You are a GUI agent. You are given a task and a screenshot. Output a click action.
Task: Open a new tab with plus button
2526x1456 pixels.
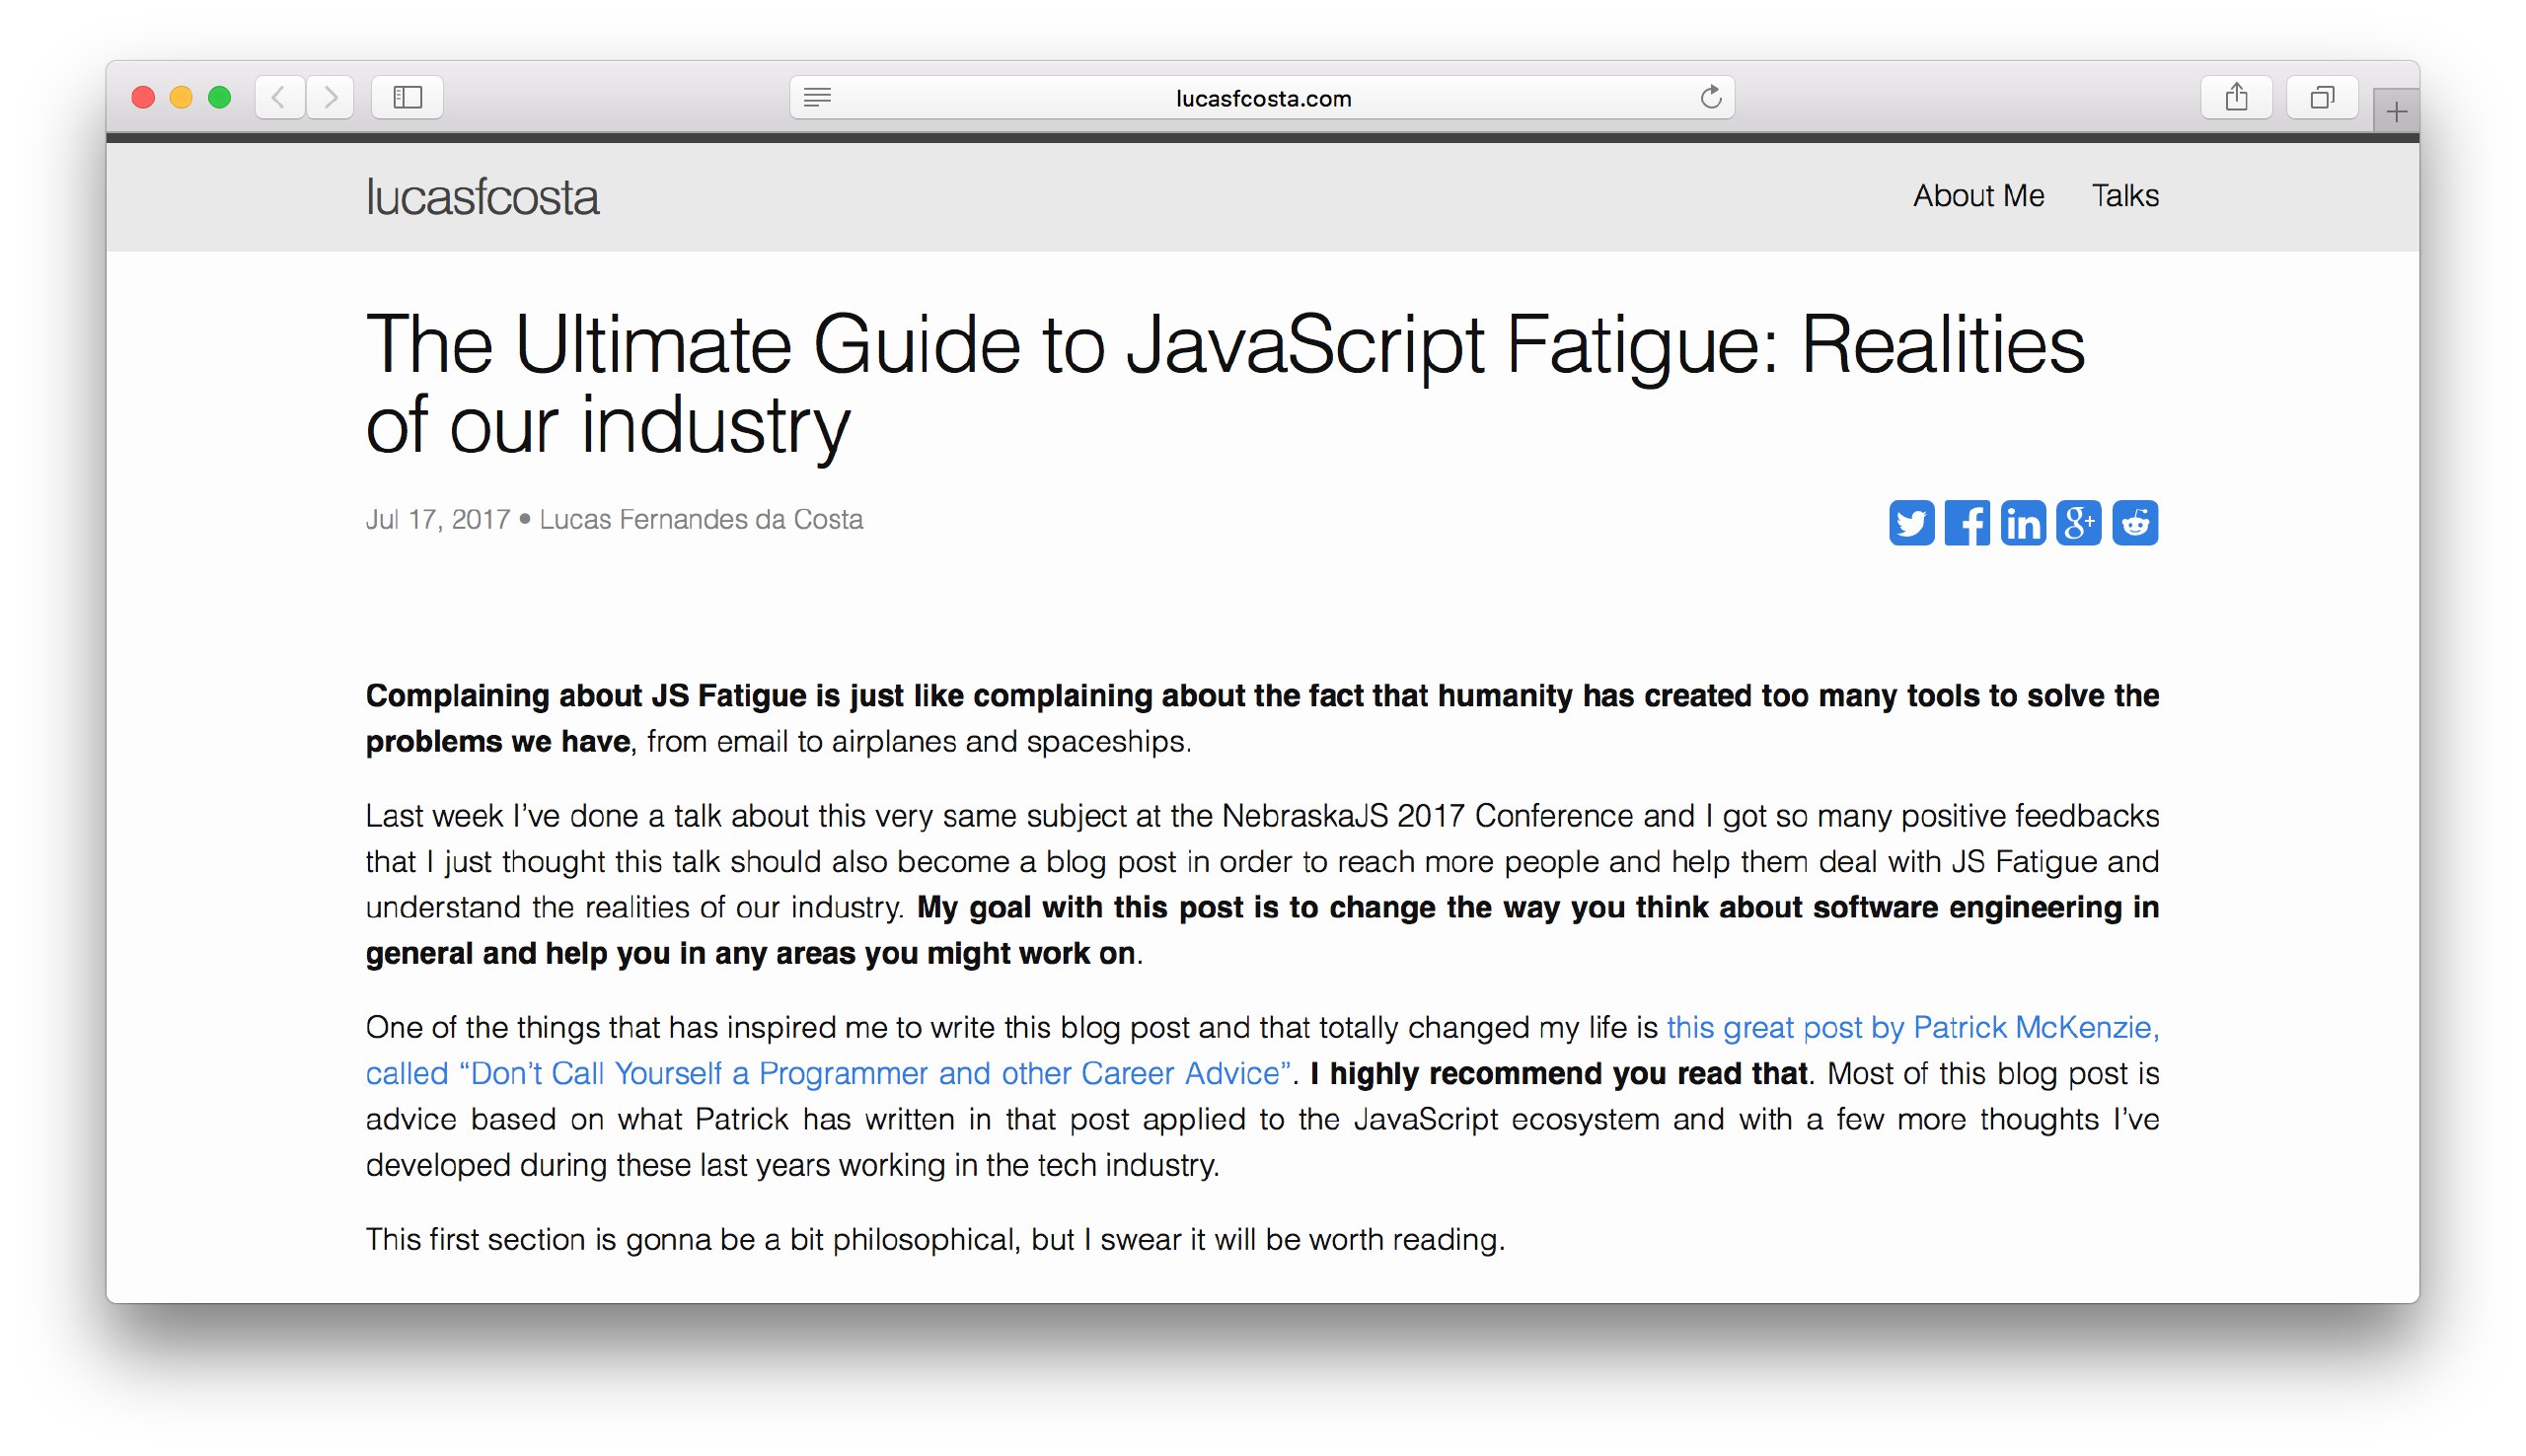coord(2396,111)
